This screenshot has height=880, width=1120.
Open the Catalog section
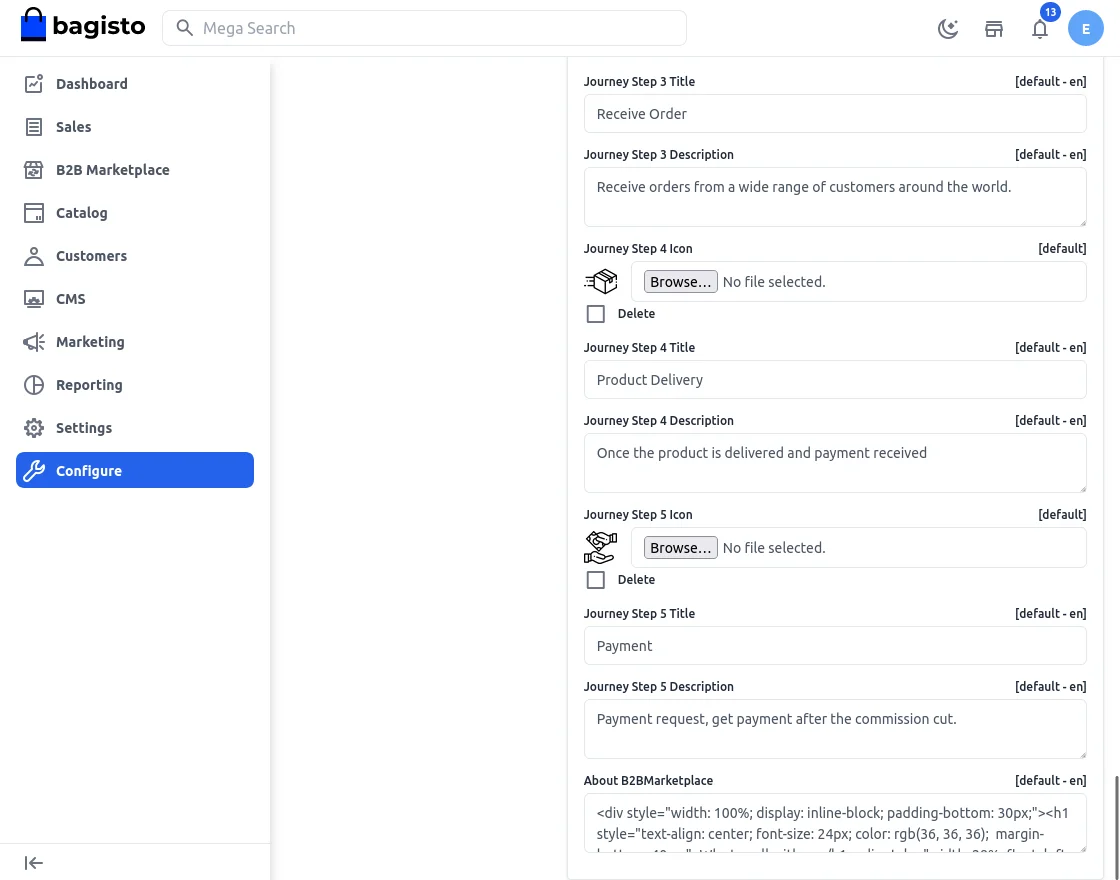tap(81, 213)
